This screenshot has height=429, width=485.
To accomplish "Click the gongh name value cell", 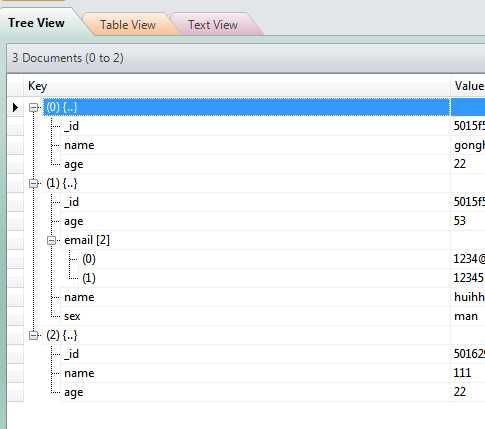I will [x=468, y=145].
